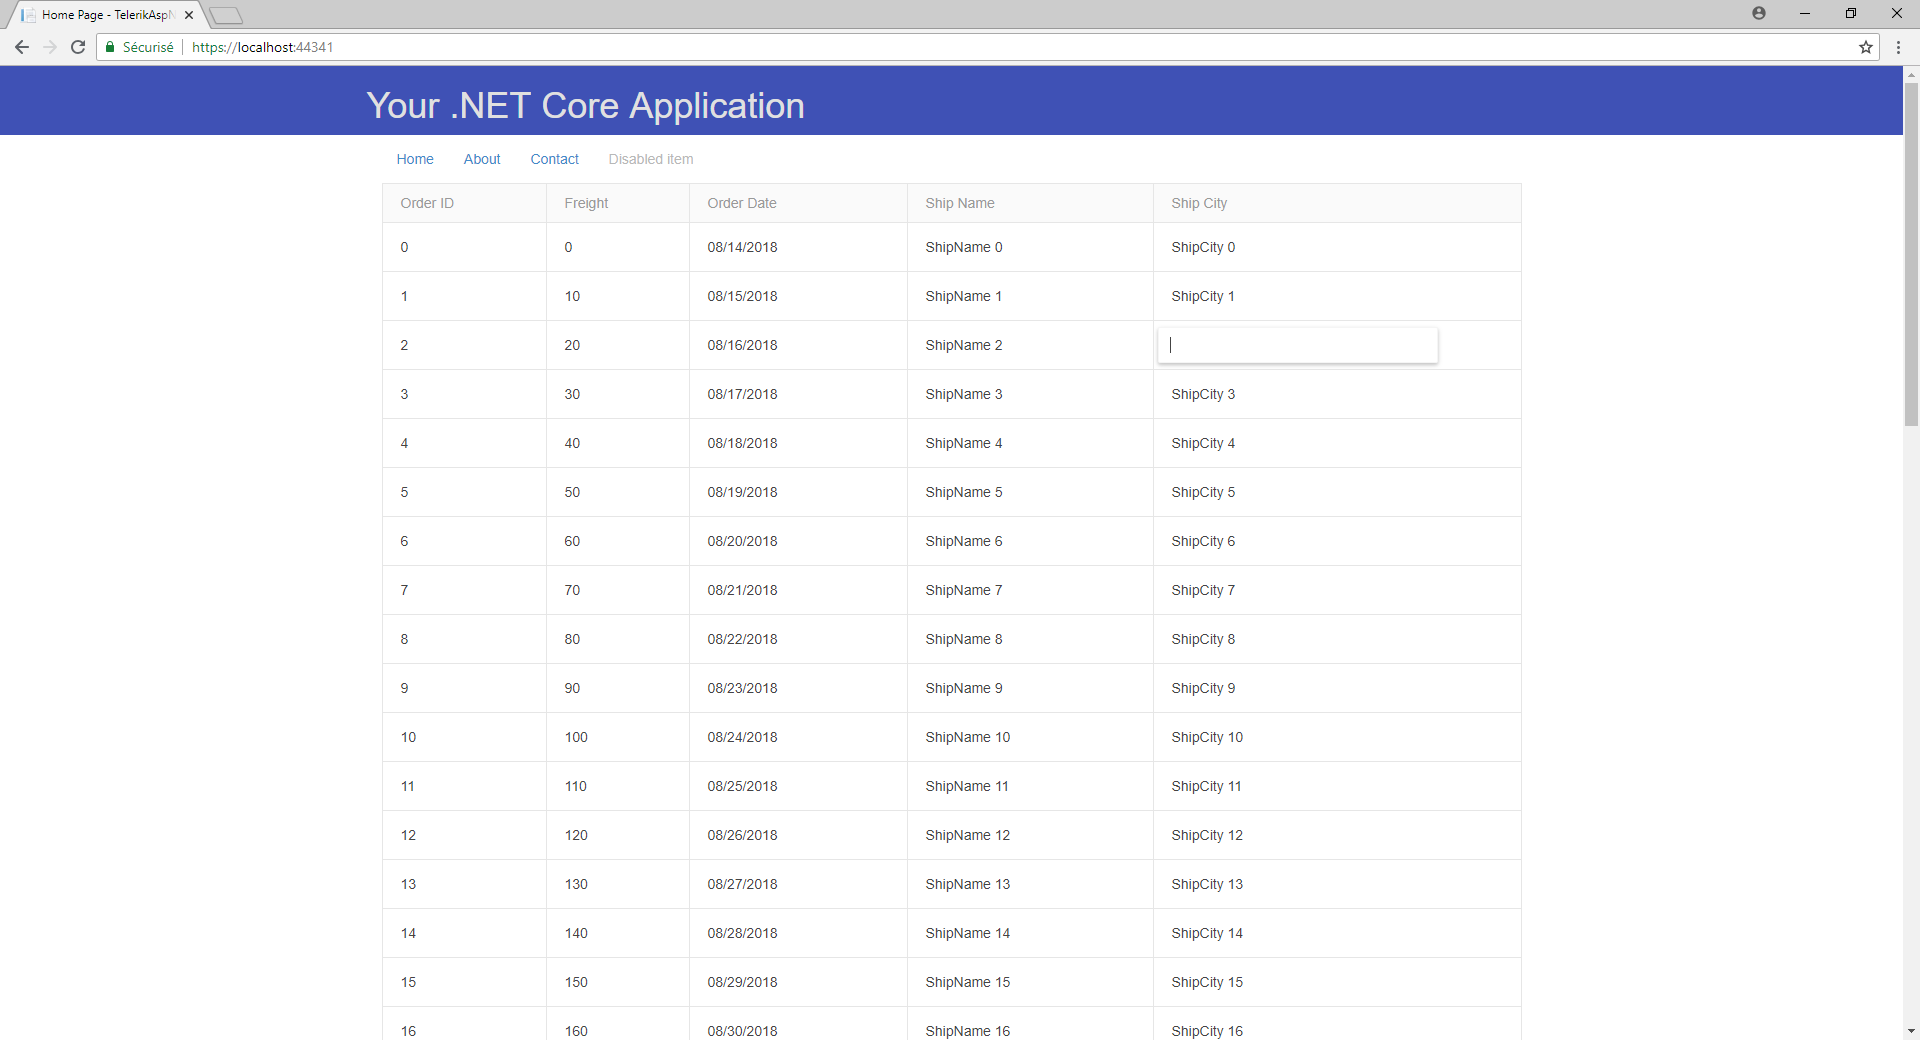Viewport: 1920px width, 1040px height.
Task: Click the Chrome user profile icon
Action: coord(1759,13)
